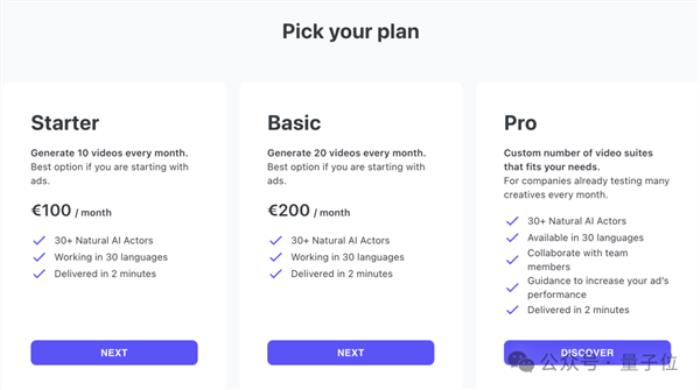Click the NEXT button under Starter plan
The width and height of the screenshot is (700, 390).
(x=114, y=353)
